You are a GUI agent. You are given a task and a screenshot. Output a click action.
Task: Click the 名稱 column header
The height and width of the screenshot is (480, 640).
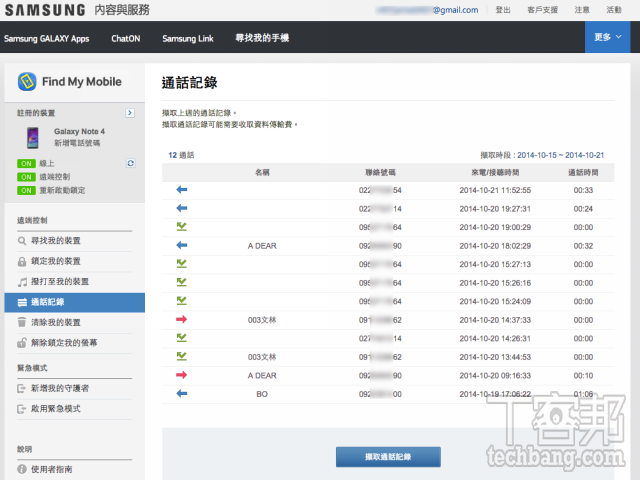click(262, 173)
